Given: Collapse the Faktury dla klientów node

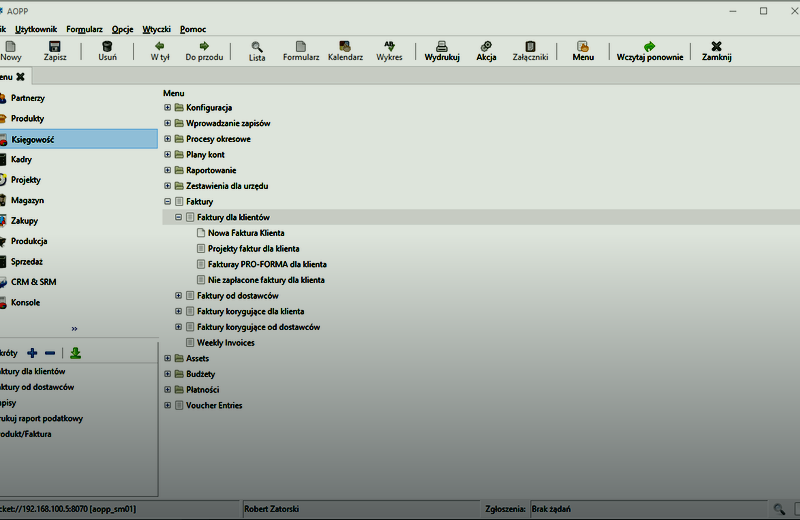Looking at the screenshot, I should click(x=179, y=217).
